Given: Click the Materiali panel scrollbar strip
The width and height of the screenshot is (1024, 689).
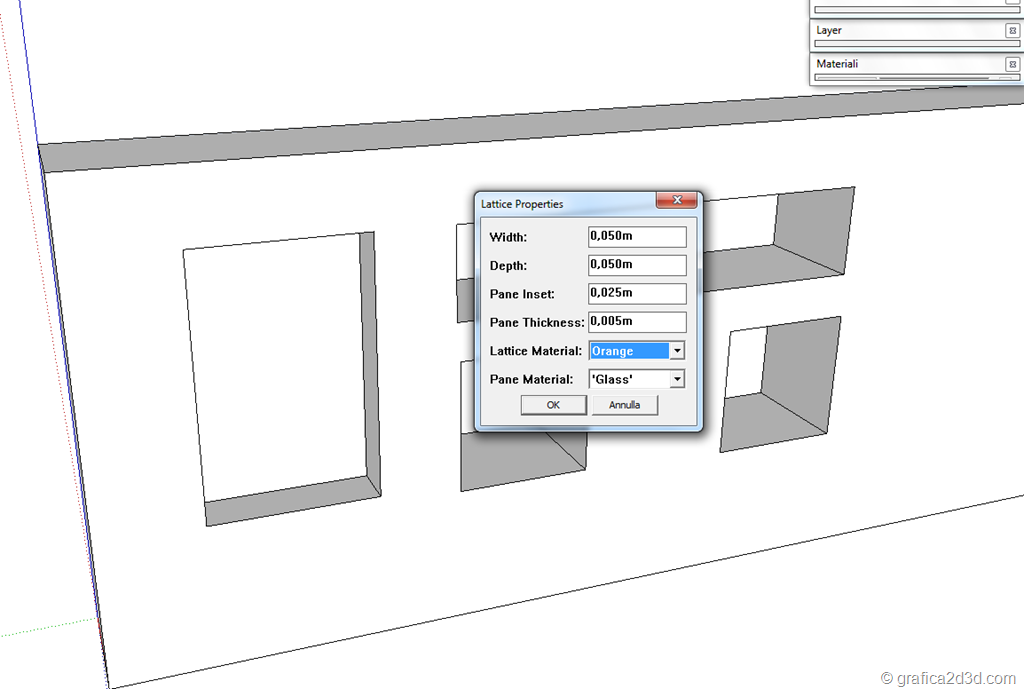Looking at the screenshot, I should pos(915,77).
